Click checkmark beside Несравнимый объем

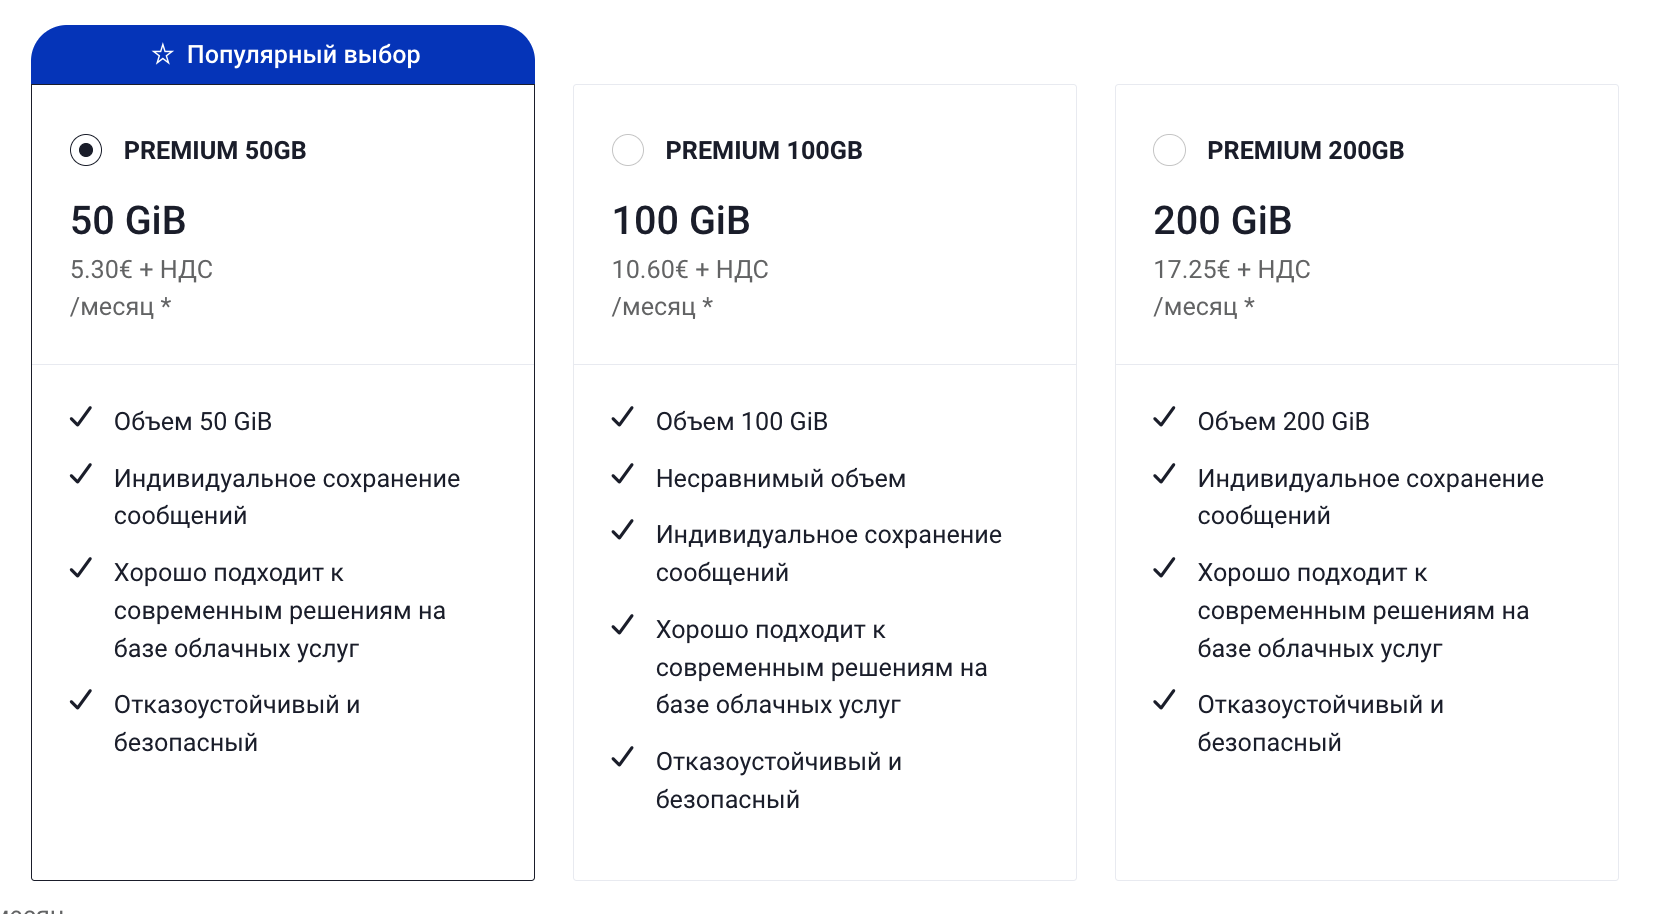[x=623, y=474]
